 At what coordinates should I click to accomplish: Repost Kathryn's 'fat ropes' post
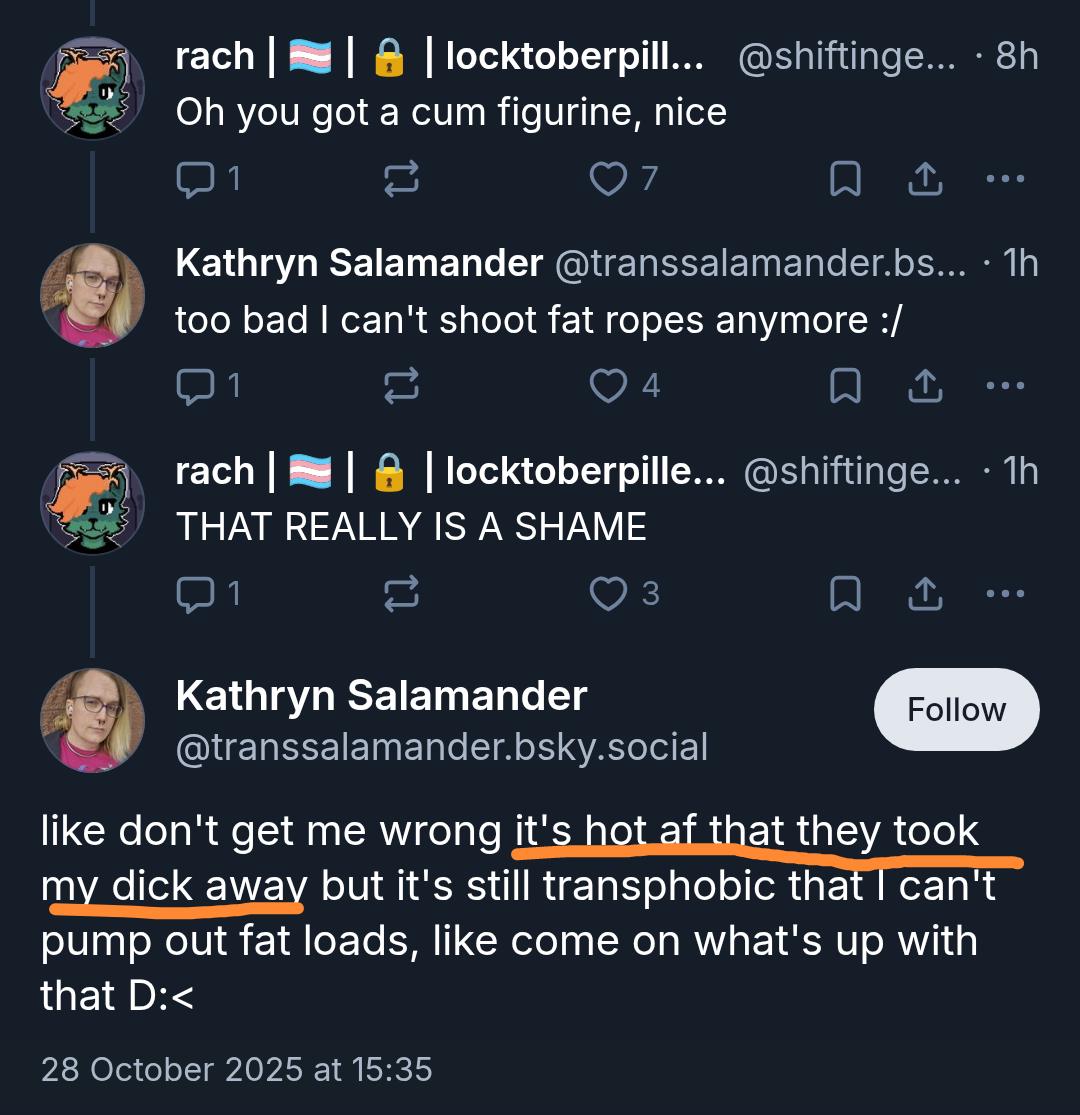coord(401,386)
